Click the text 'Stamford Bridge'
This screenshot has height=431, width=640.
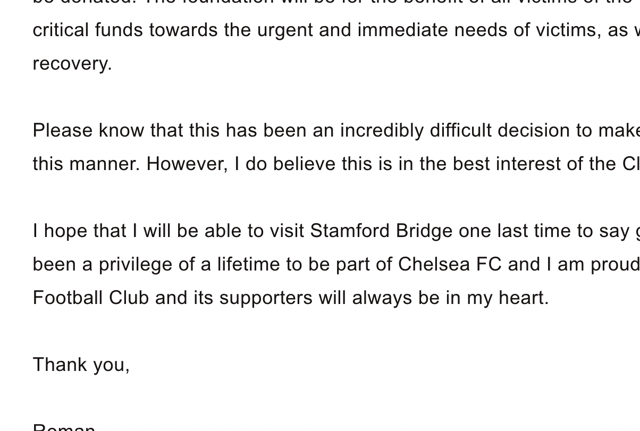381,231
